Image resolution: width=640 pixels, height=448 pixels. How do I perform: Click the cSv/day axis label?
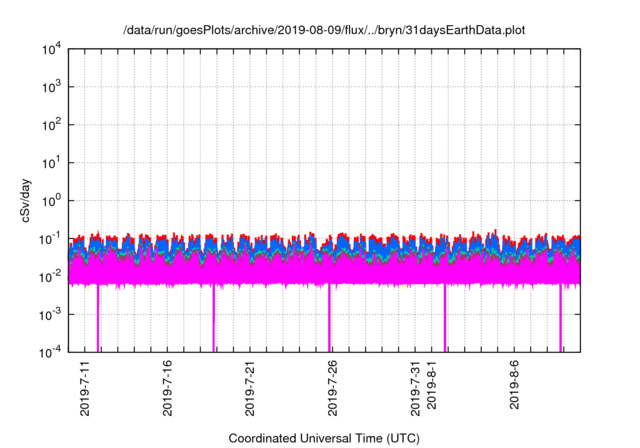pyautogui.click(x=26, y=200)
